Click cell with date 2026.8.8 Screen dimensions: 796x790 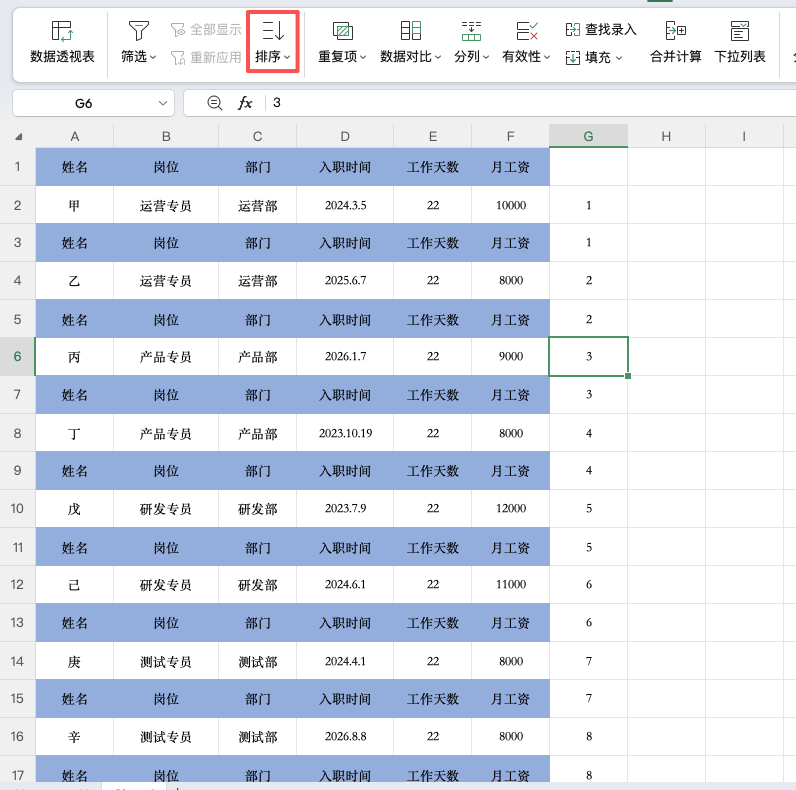pos(345,736)
